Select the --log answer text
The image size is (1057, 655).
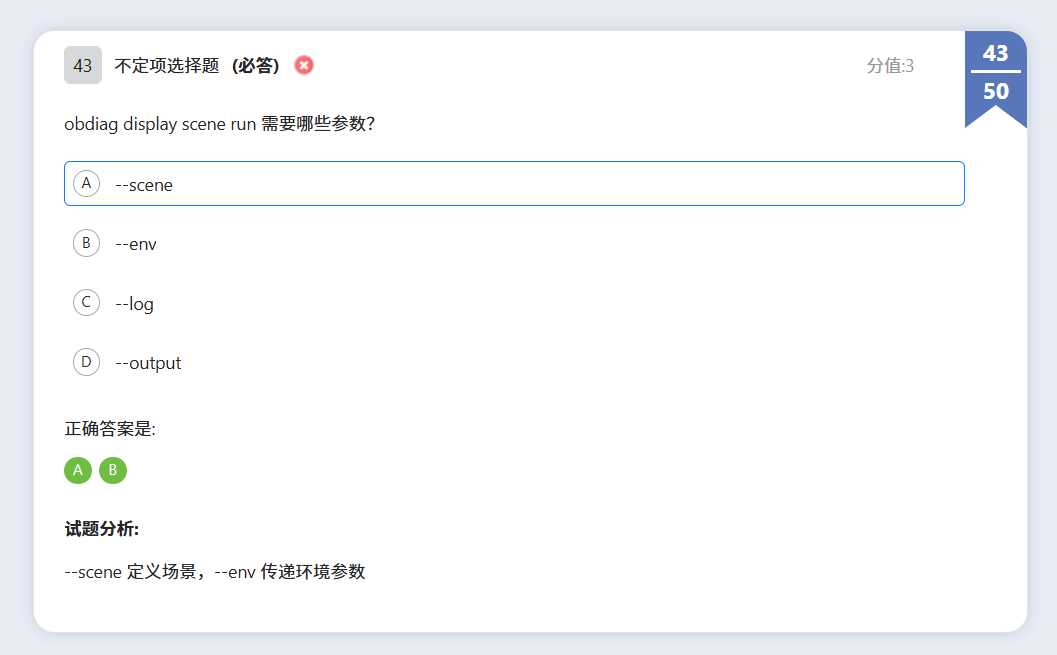click(x=135, y=304)
